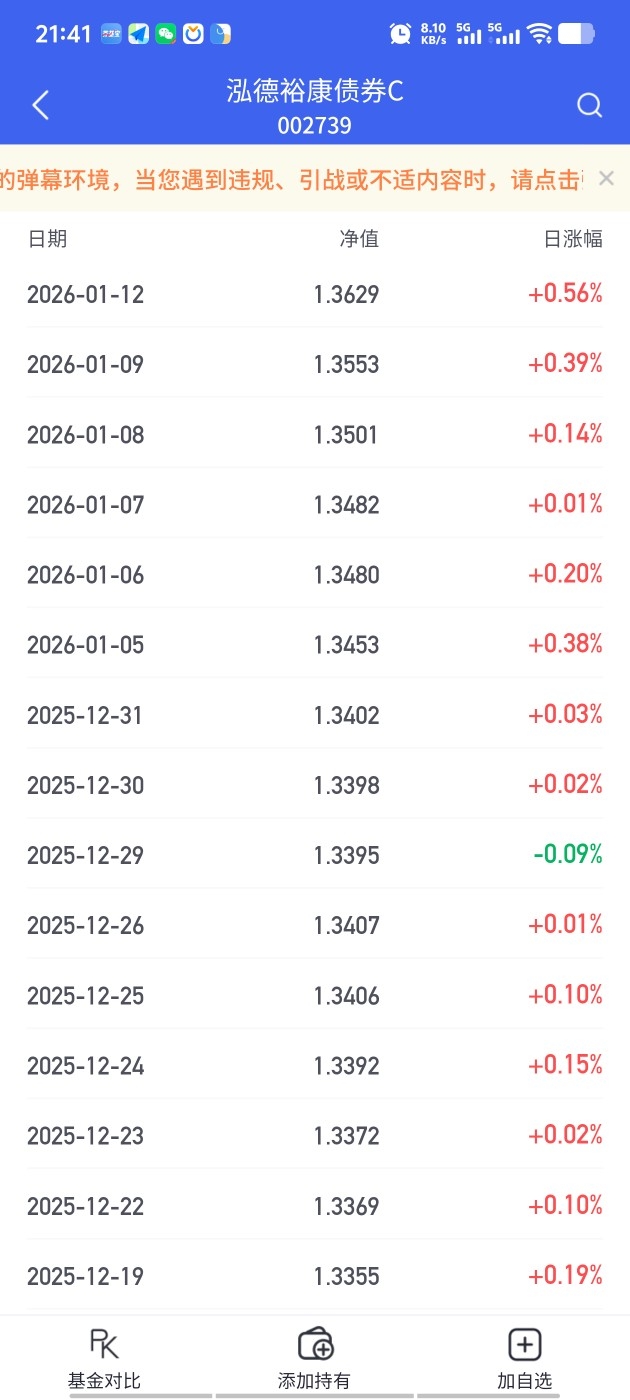Select the 2025-12-29 row with negative change
Screen dimensions: 630x1400
pos(315,855)
